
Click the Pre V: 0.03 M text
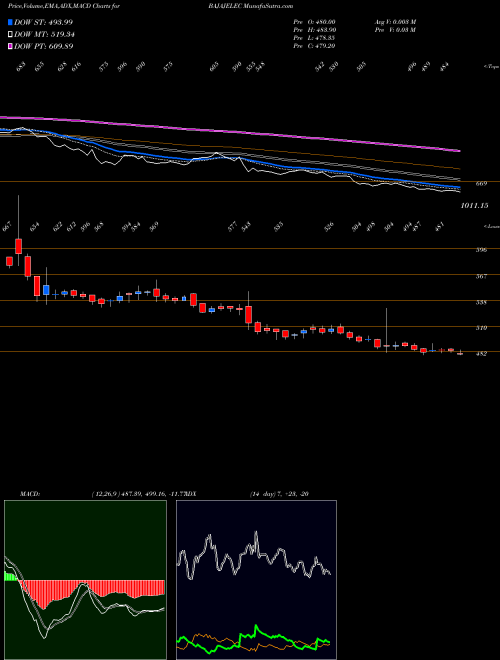pos(395,30)
